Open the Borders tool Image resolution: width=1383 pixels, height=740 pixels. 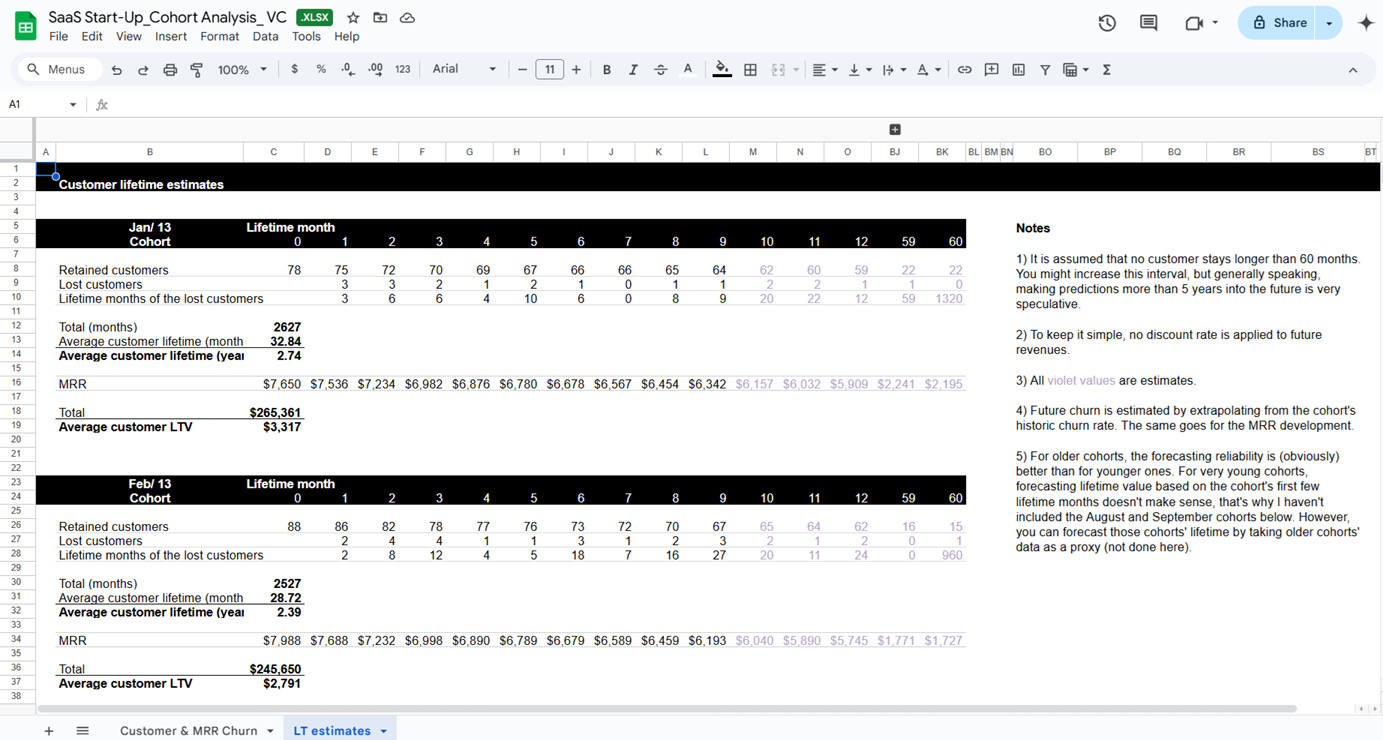[750, 69]
